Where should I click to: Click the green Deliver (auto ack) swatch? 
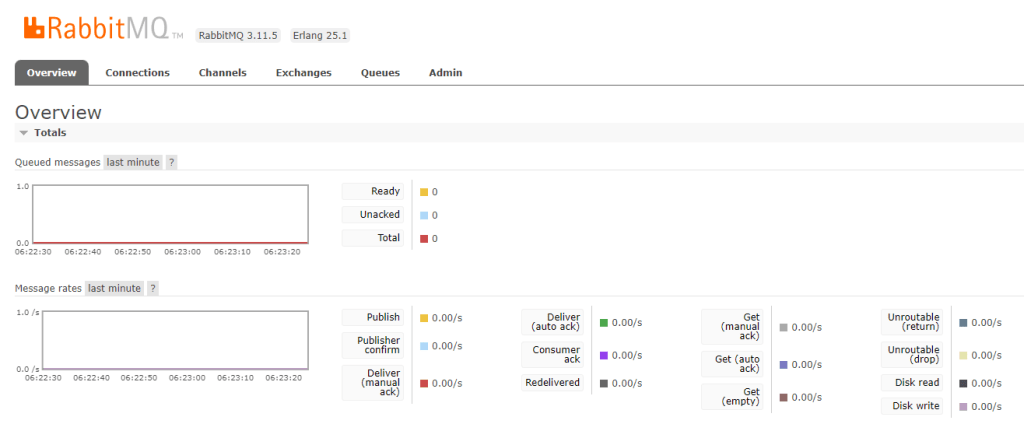[604, 323]
